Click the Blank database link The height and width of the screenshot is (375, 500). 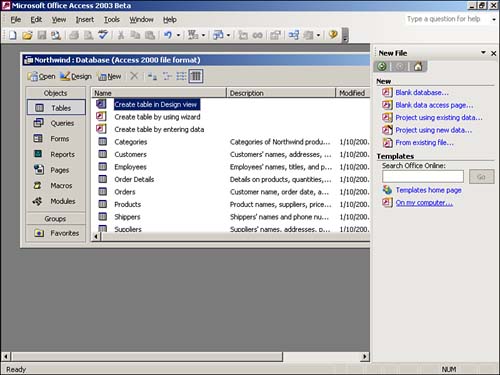tap(422, 92)
